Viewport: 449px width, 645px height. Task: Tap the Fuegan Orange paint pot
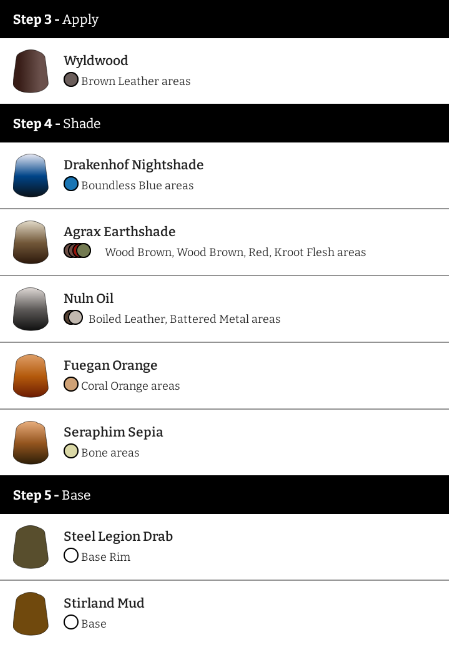[31, 376]
